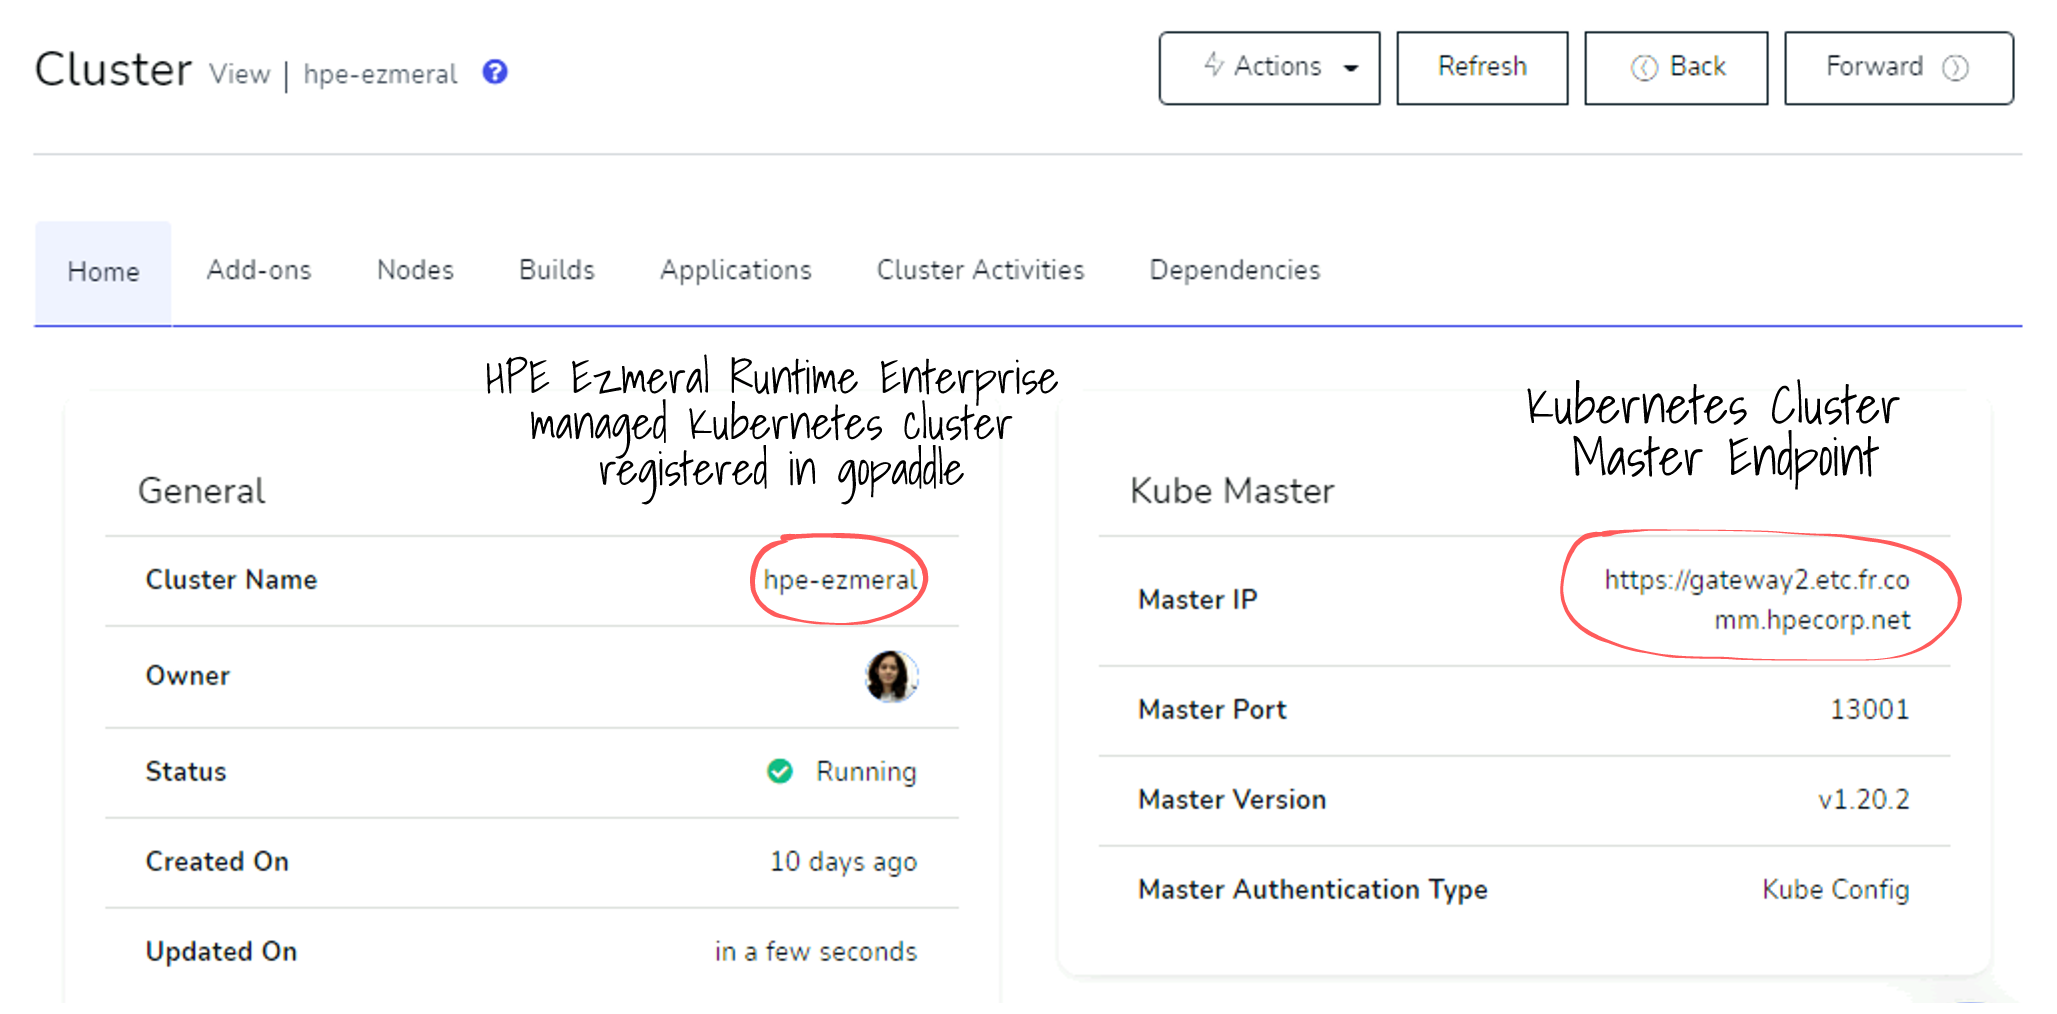Viewport: 2057px width, 1014px height.
Task: Click the owner avatar picture
Action: tap(891, 676)
